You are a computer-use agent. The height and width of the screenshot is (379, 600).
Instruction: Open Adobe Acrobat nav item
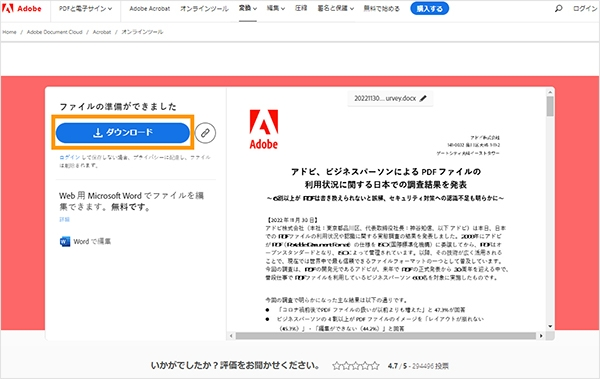(150, 8)
